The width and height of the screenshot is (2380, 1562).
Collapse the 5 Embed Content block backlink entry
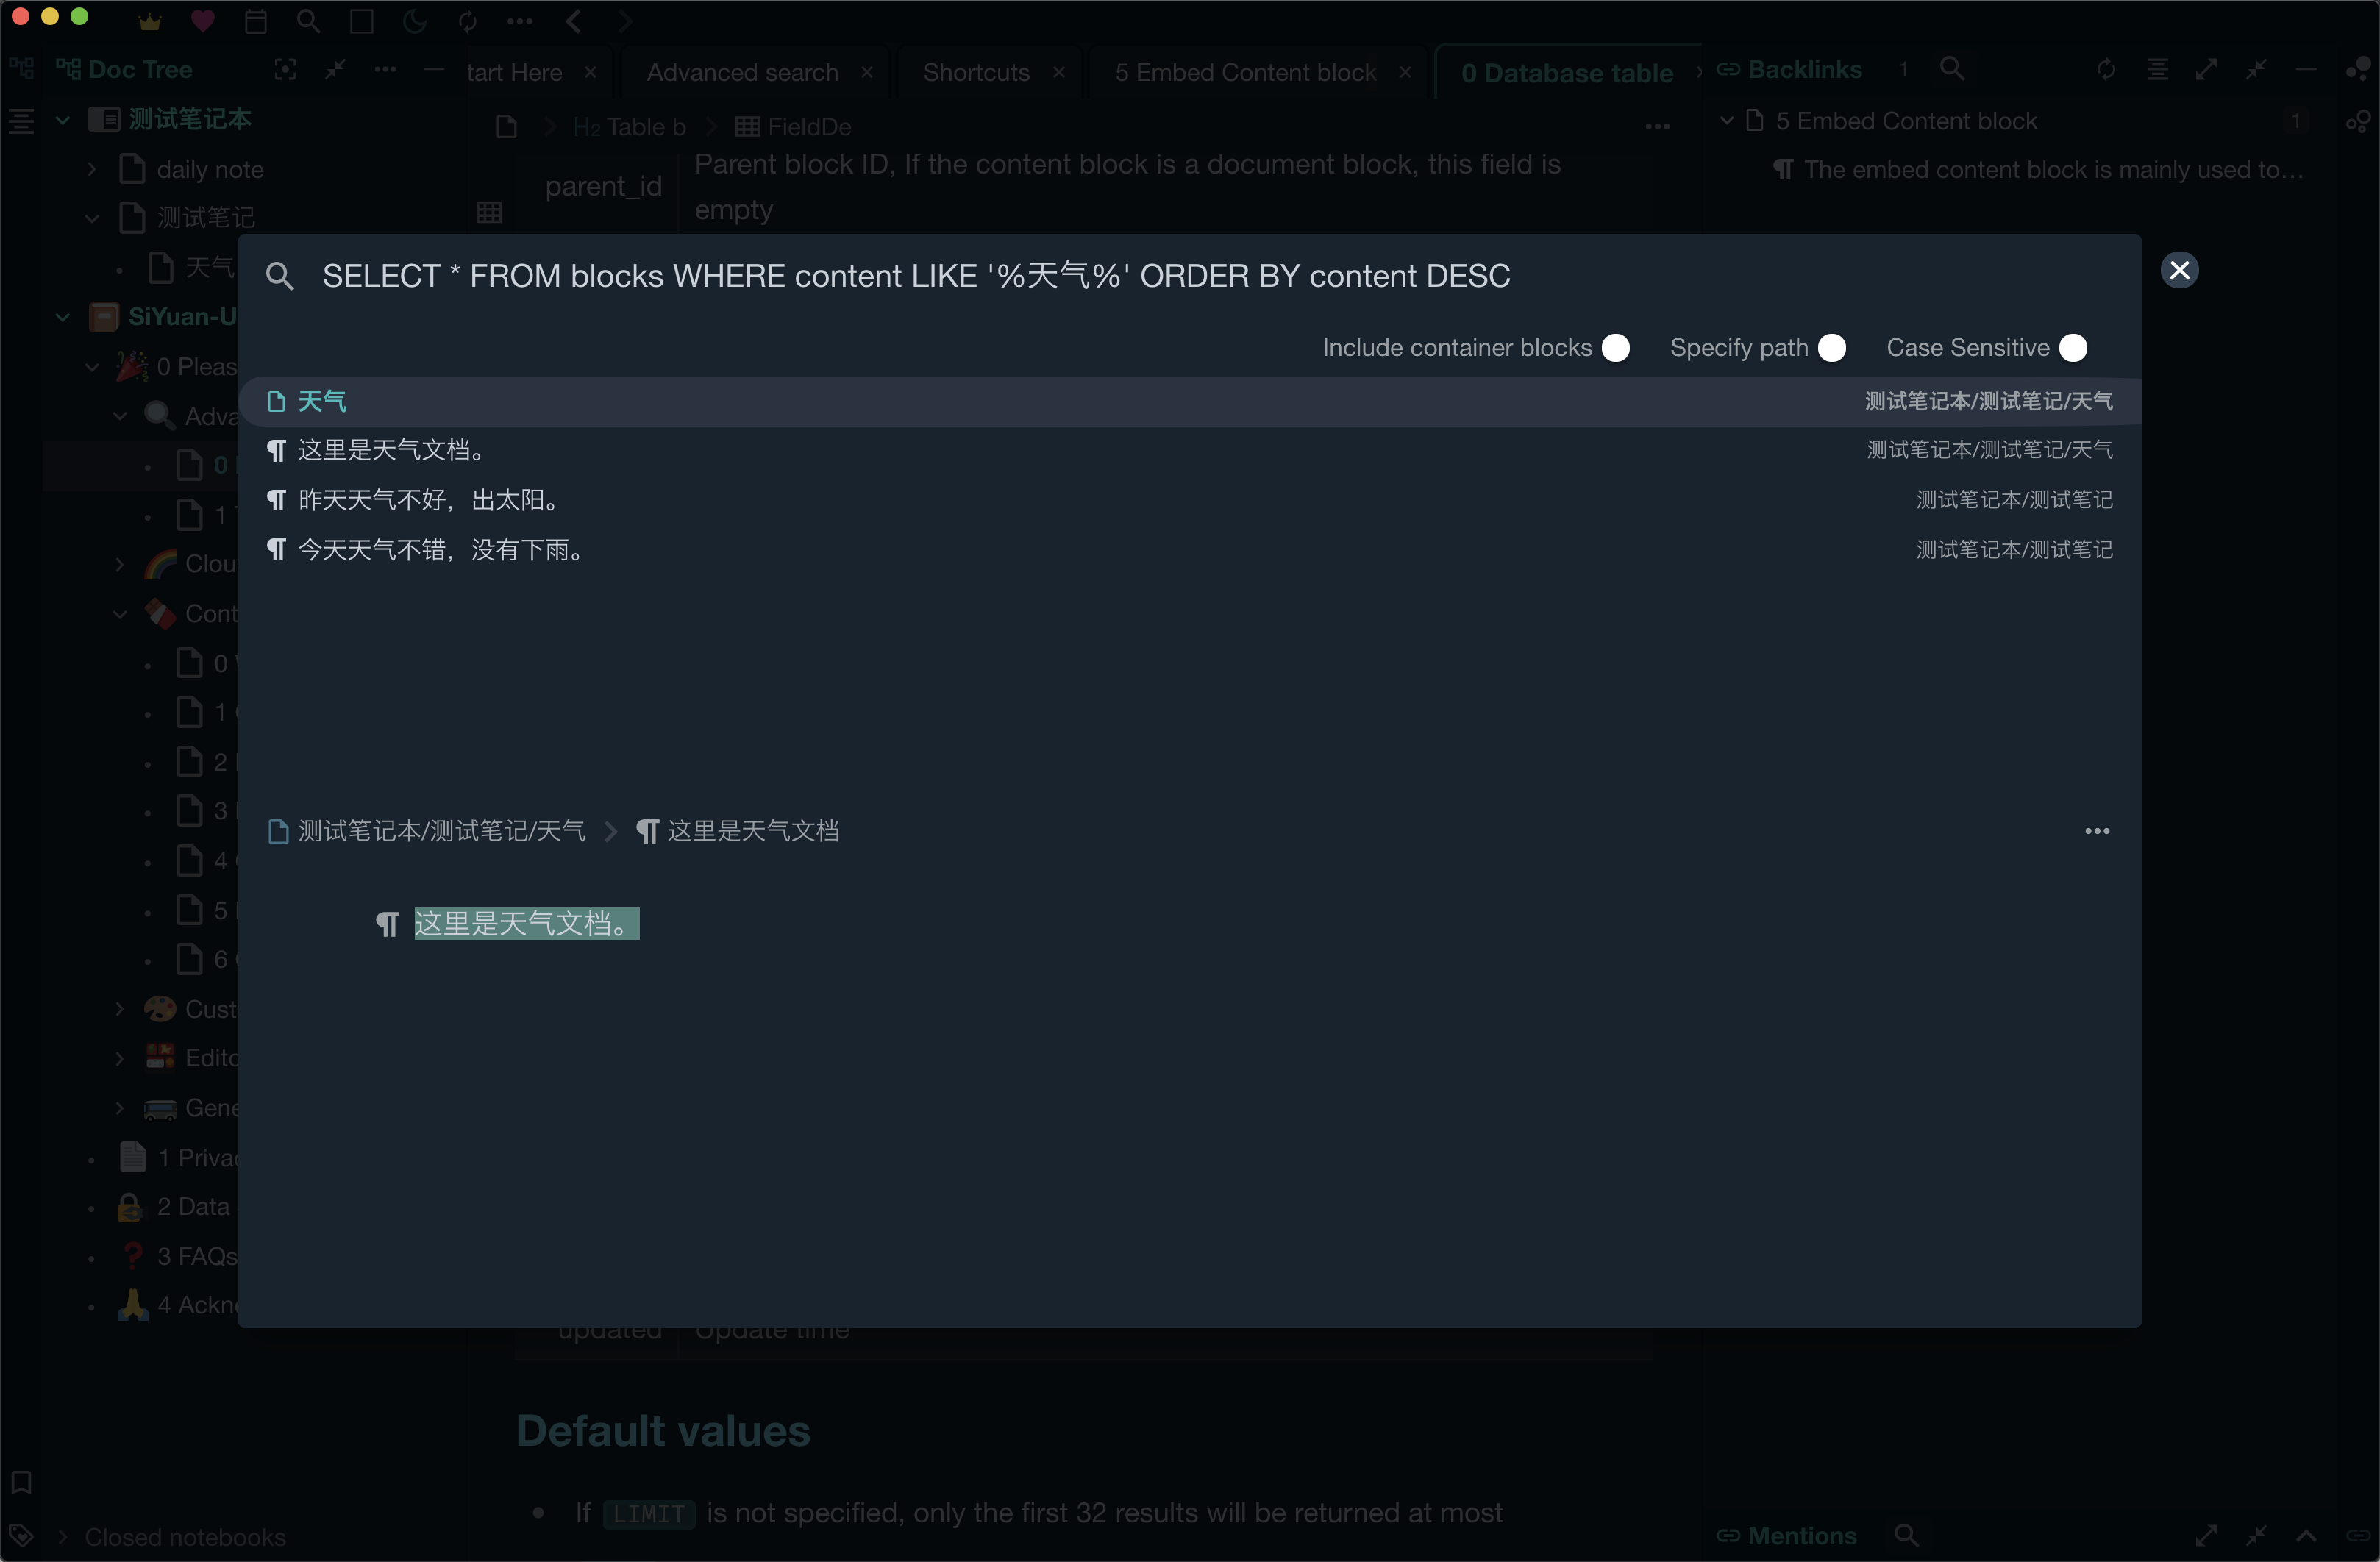click(1726, 120)
